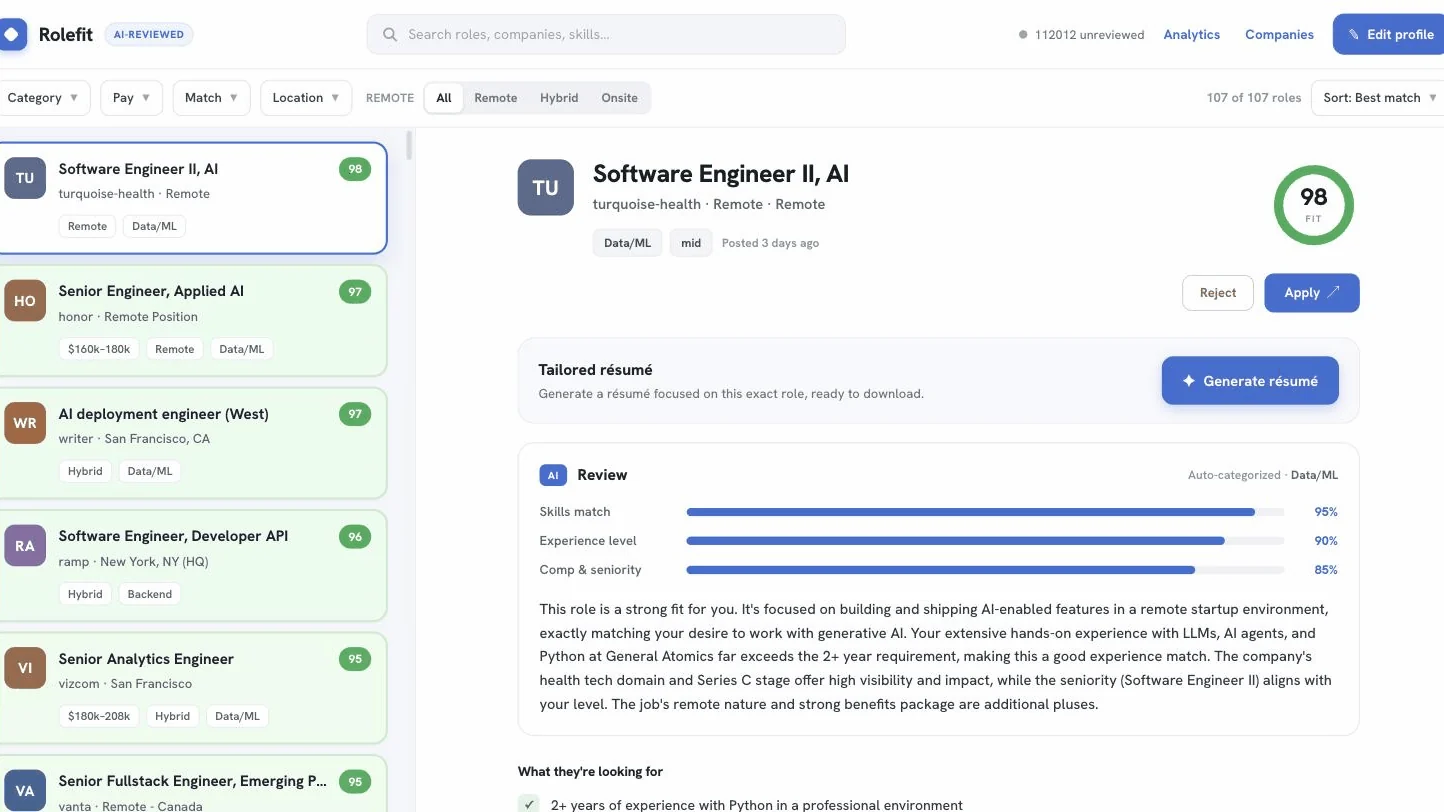Click the TU avatar in the first role card

point(25,178)
